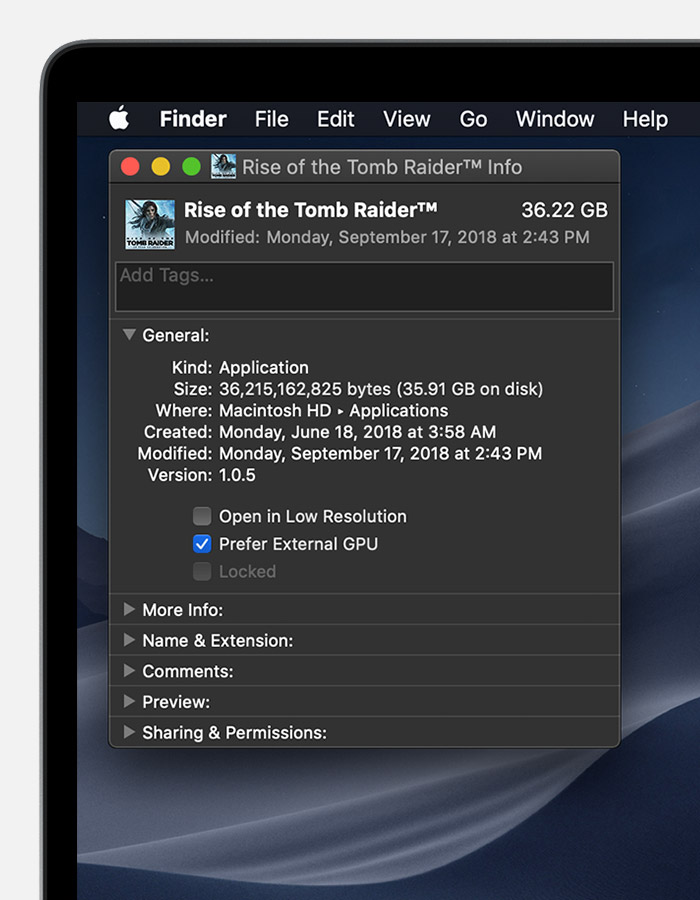The width and height of the screenshot is (700, 900).
Task: Expand the Sharing & Permissions section
Action: pyautogui.click(x=130, y=732)
